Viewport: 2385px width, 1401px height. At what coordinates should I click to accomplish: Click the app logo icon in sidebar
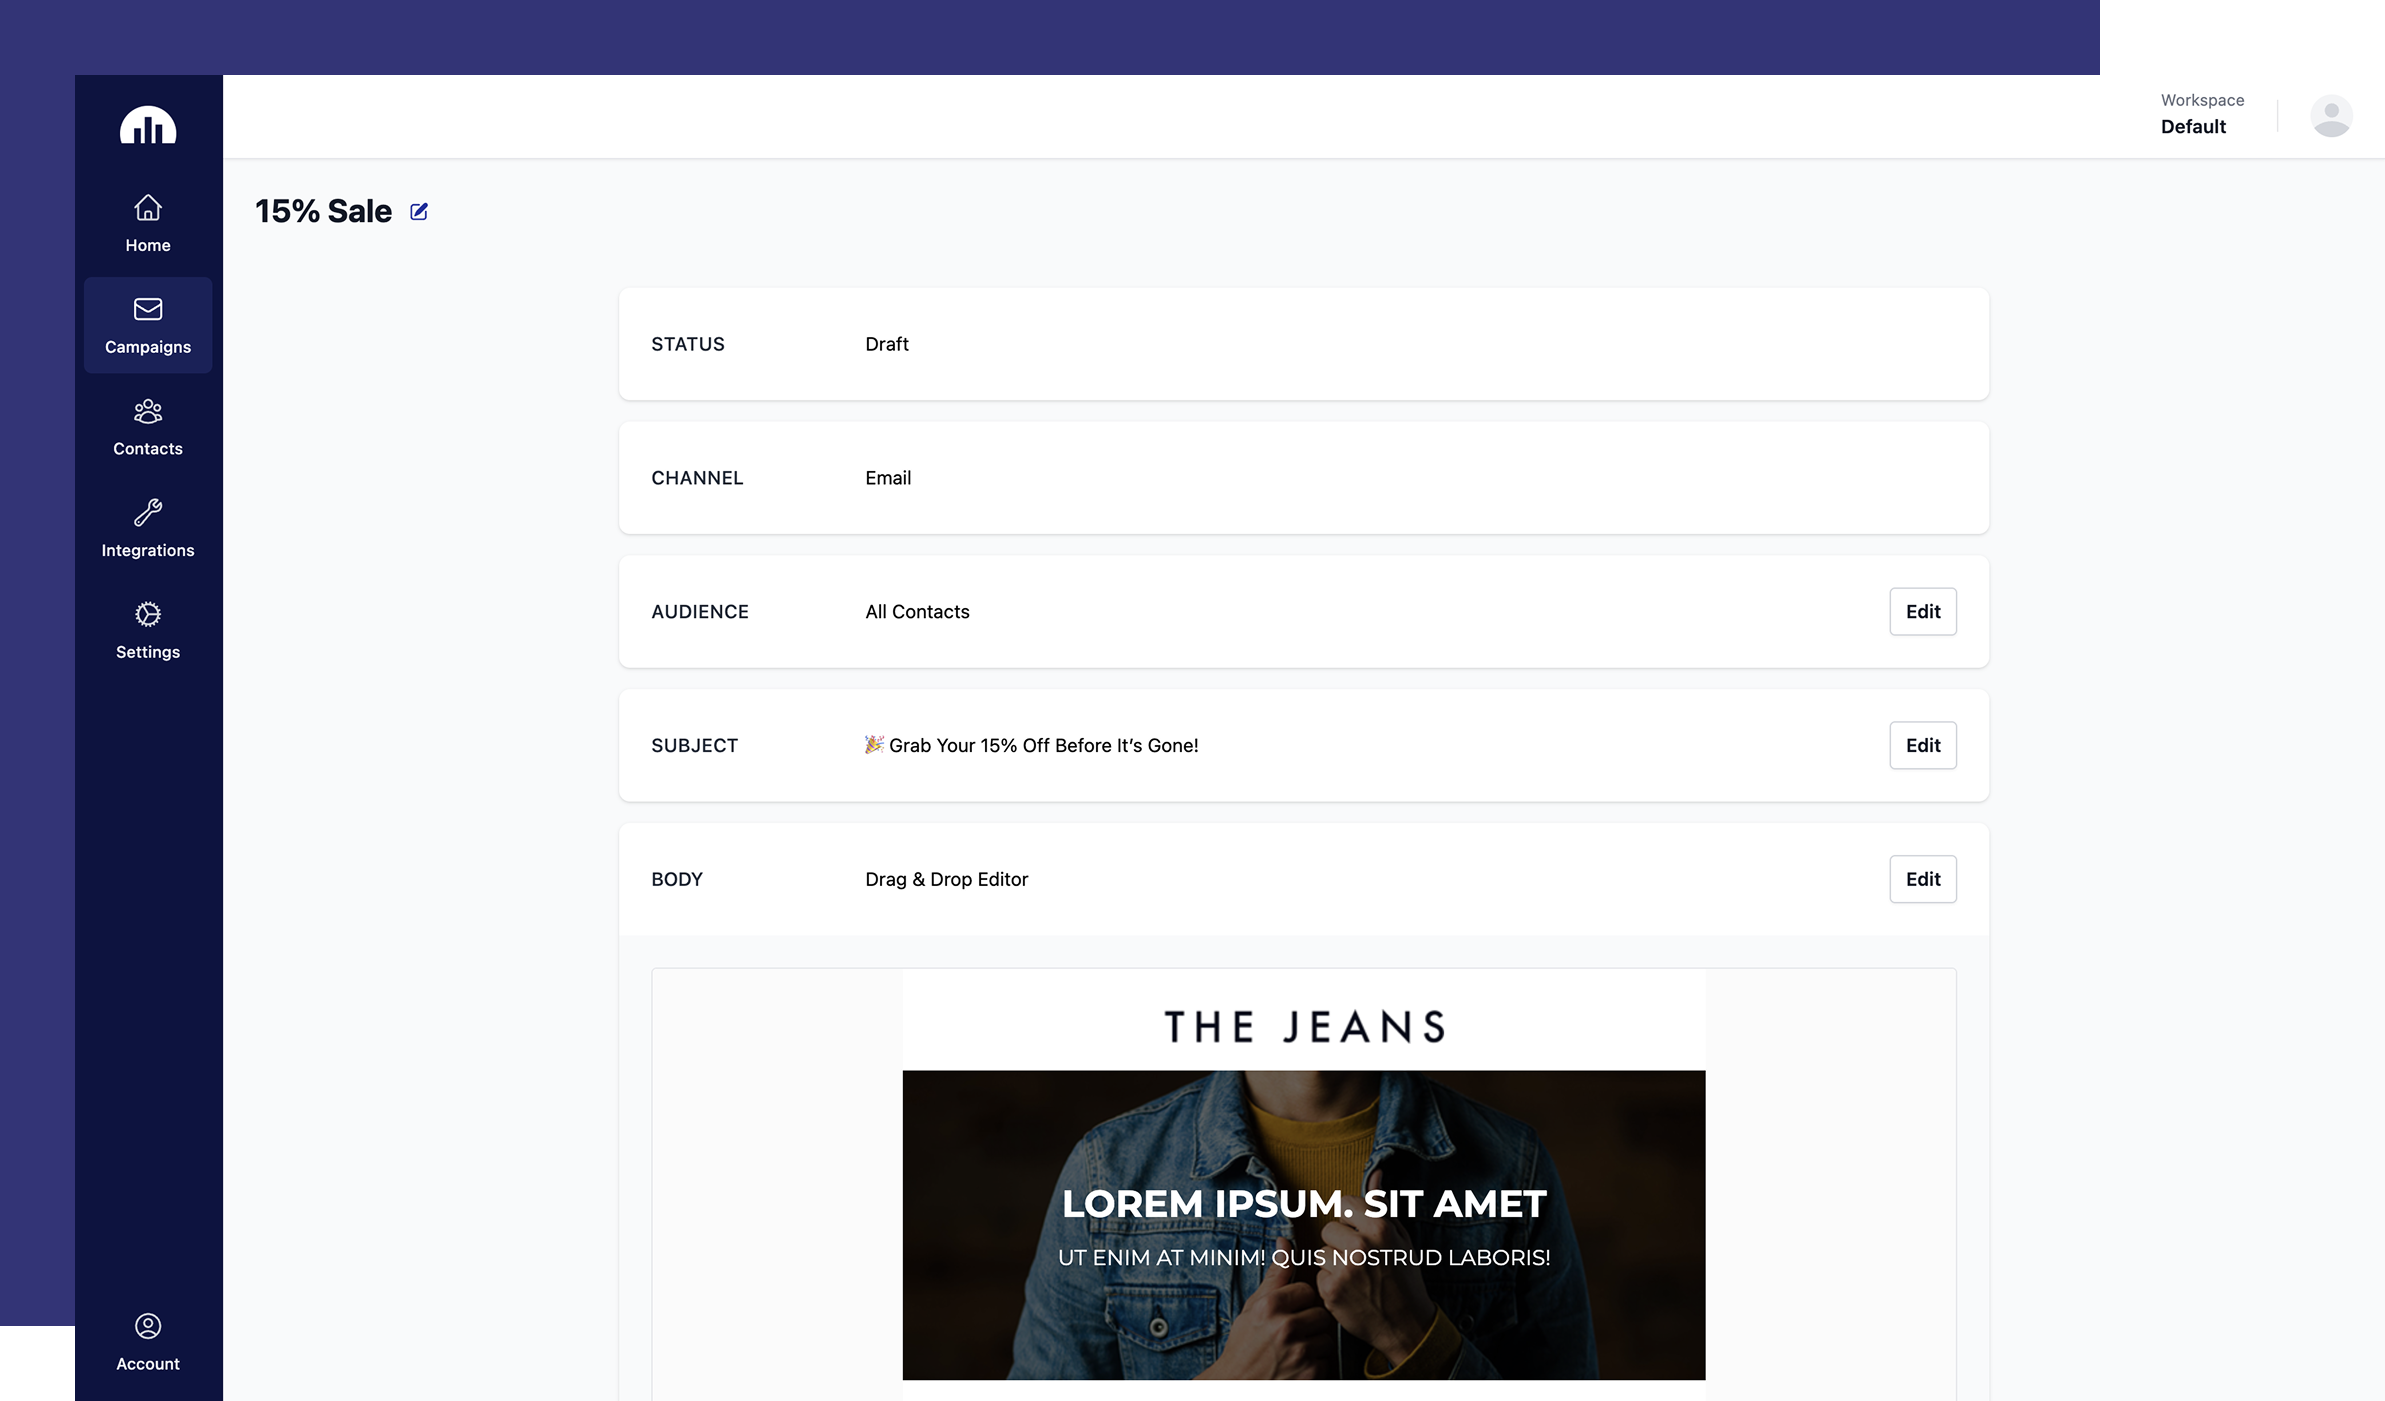[x=148, y=126]
